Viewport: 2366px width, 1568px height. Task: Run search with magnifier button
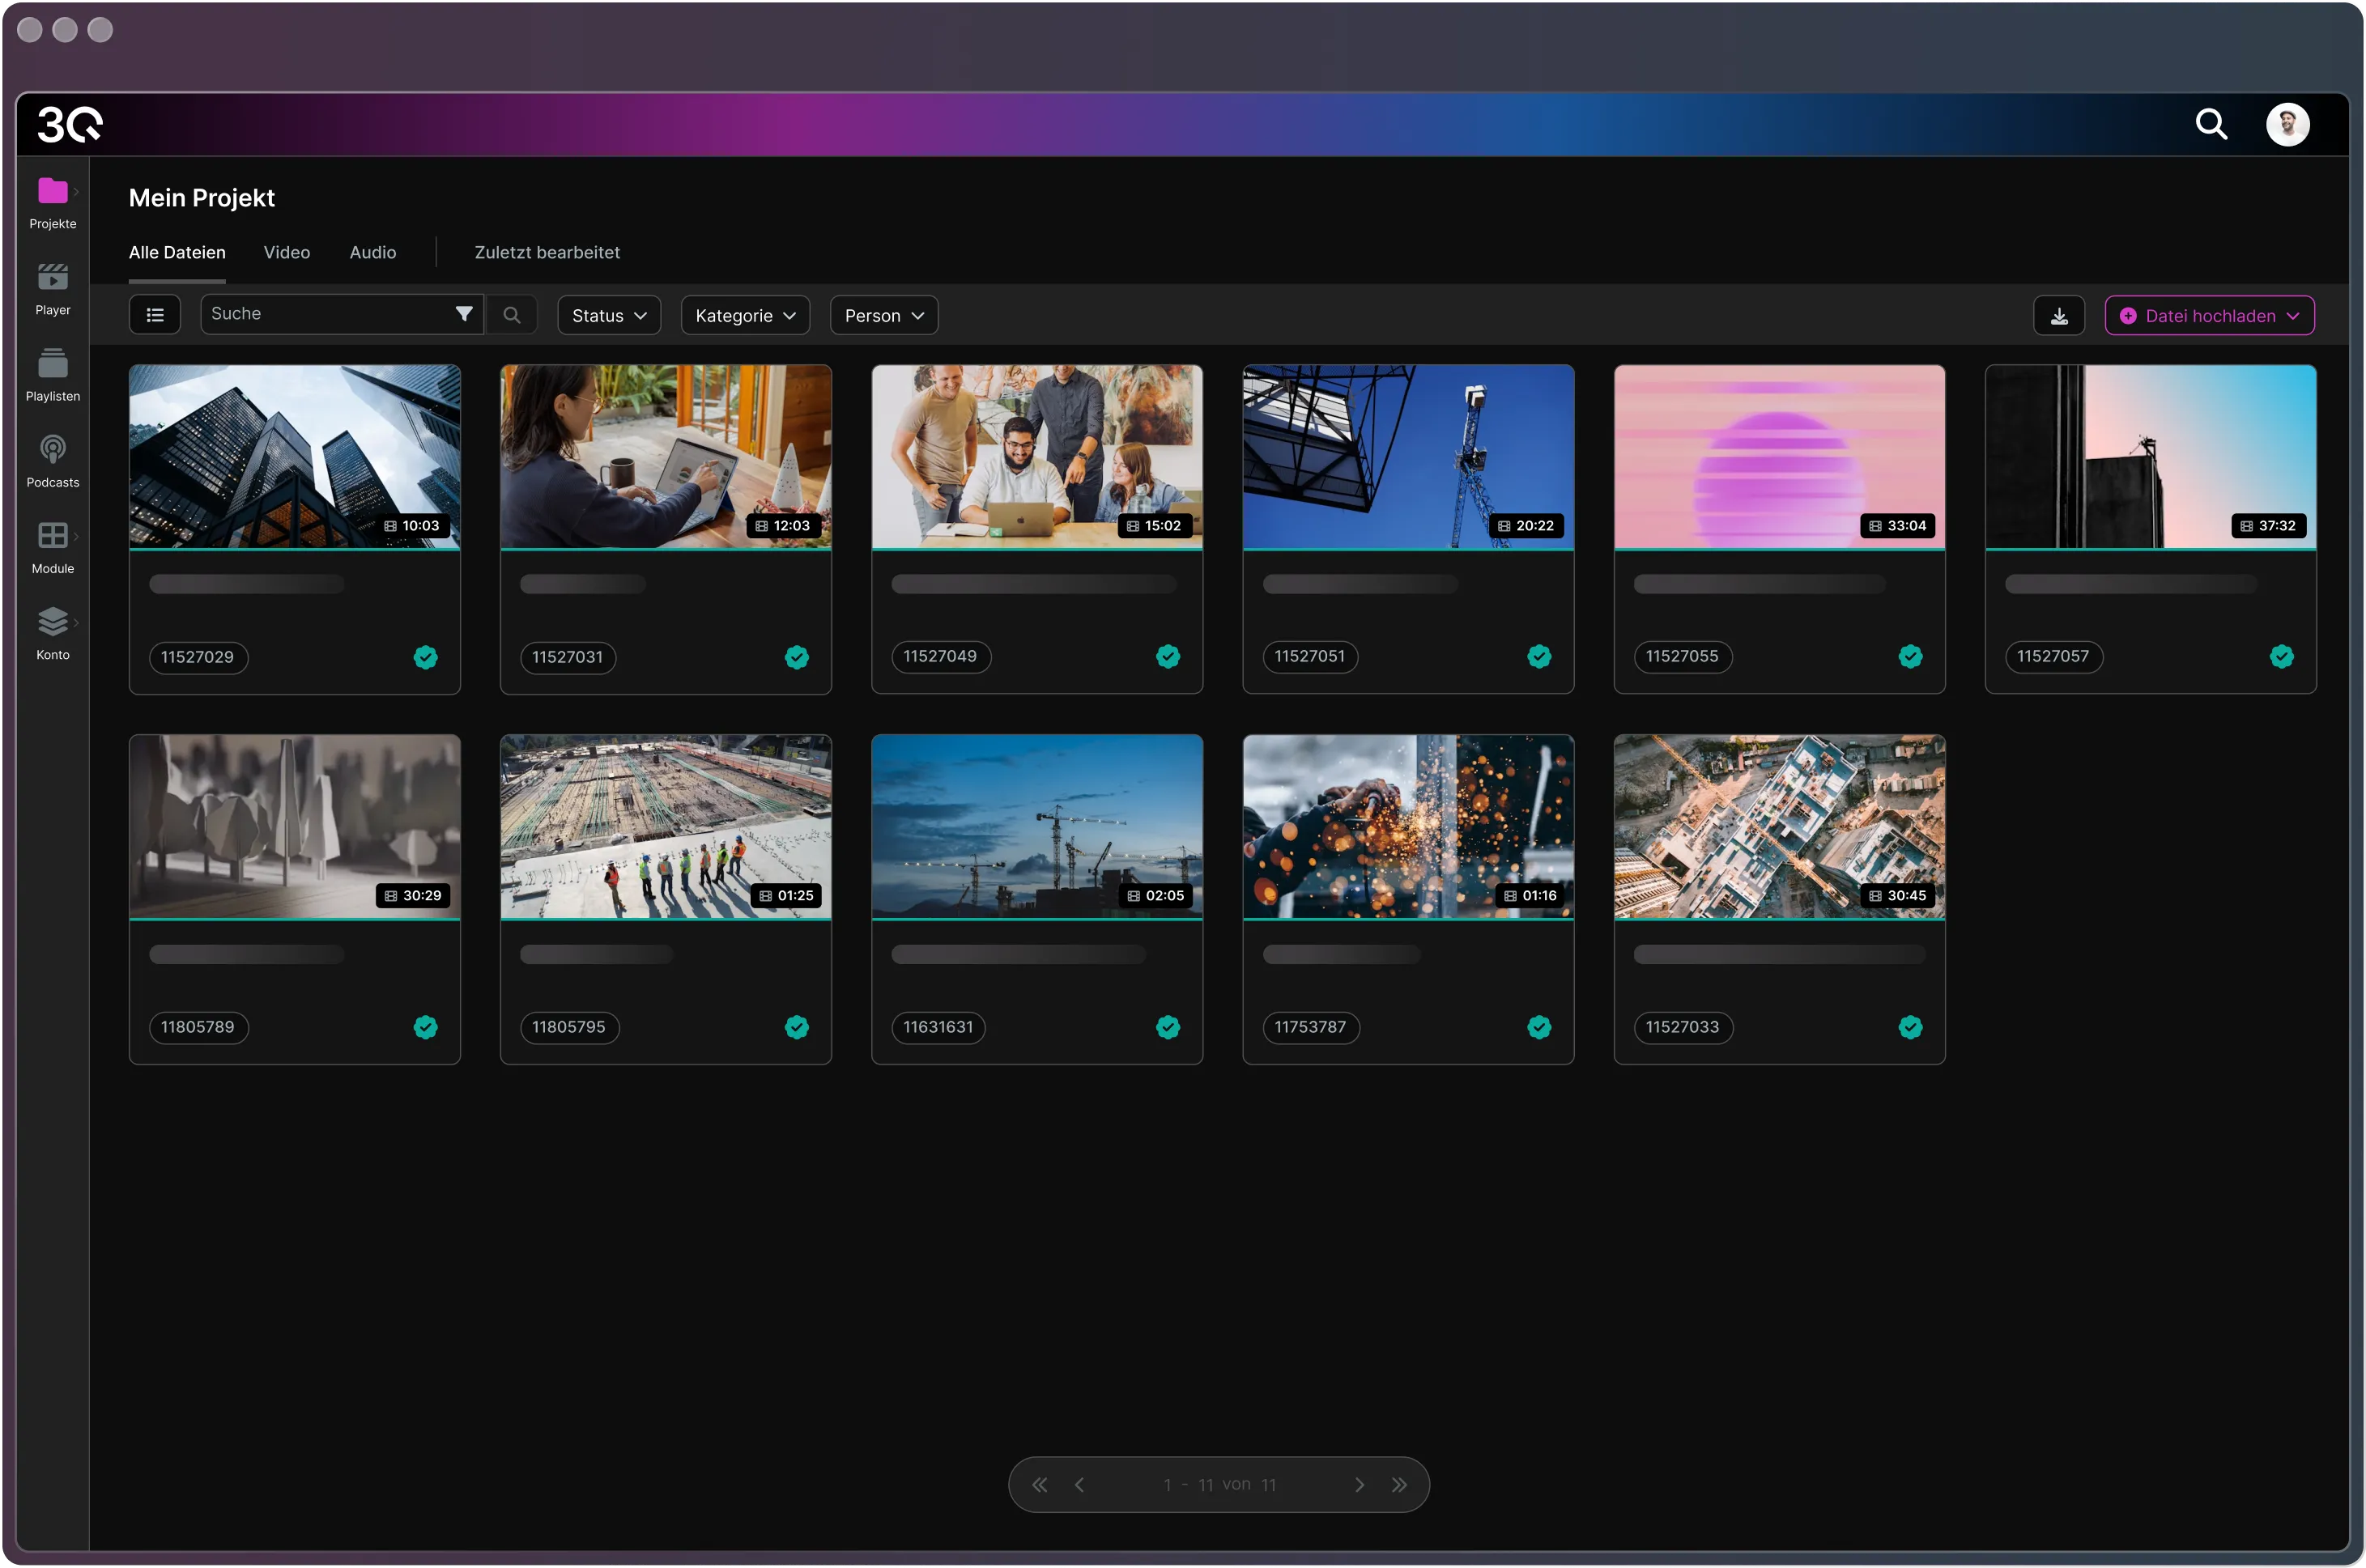(511, 315)
